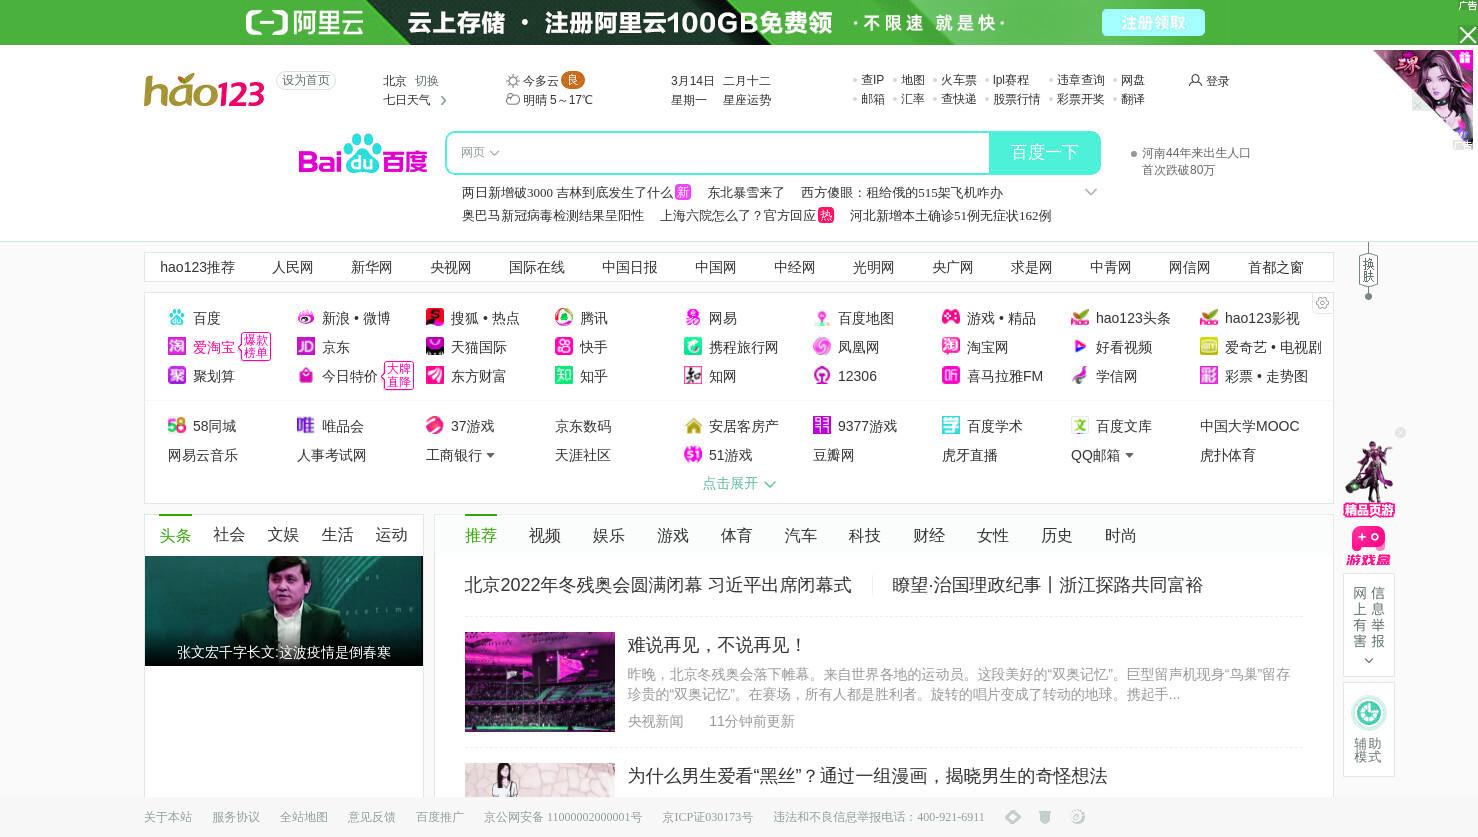The image size is (1478, 837).
Task: Select the 视频 feed tab
Action: 545,536
